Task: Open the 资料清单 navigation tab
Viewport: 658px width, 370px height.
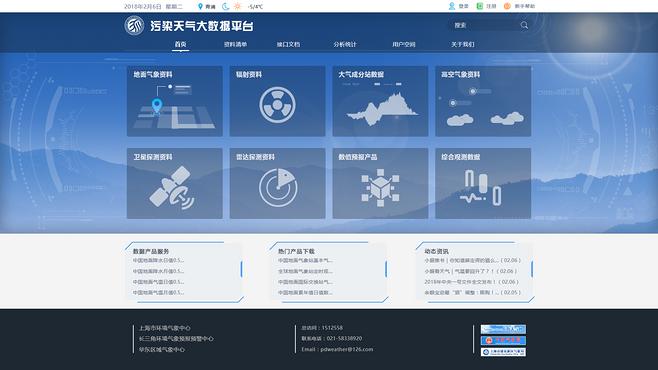Action: coord(235,44)
